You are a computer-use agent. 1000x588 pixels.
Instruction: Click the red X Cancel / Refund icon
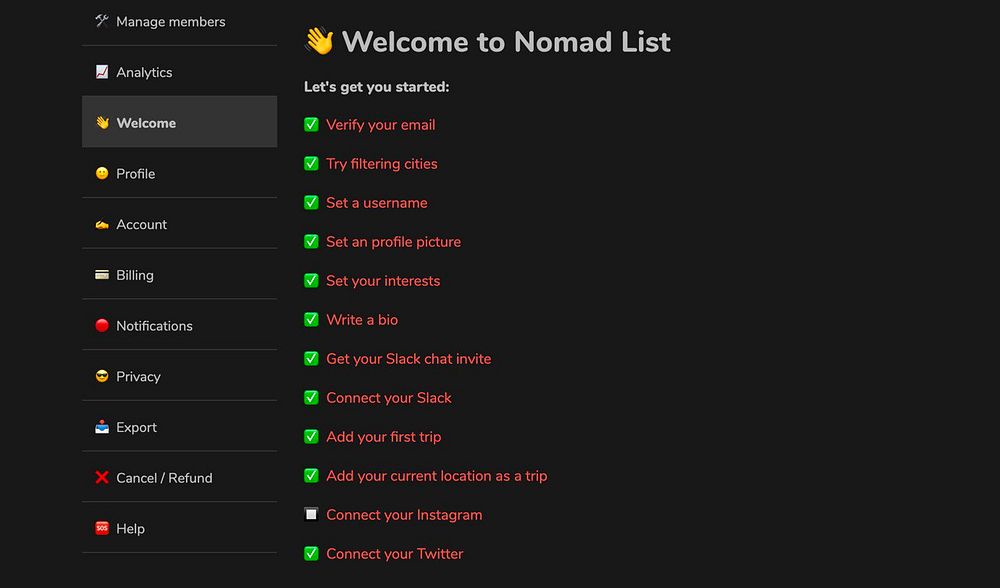pos(101,478)
